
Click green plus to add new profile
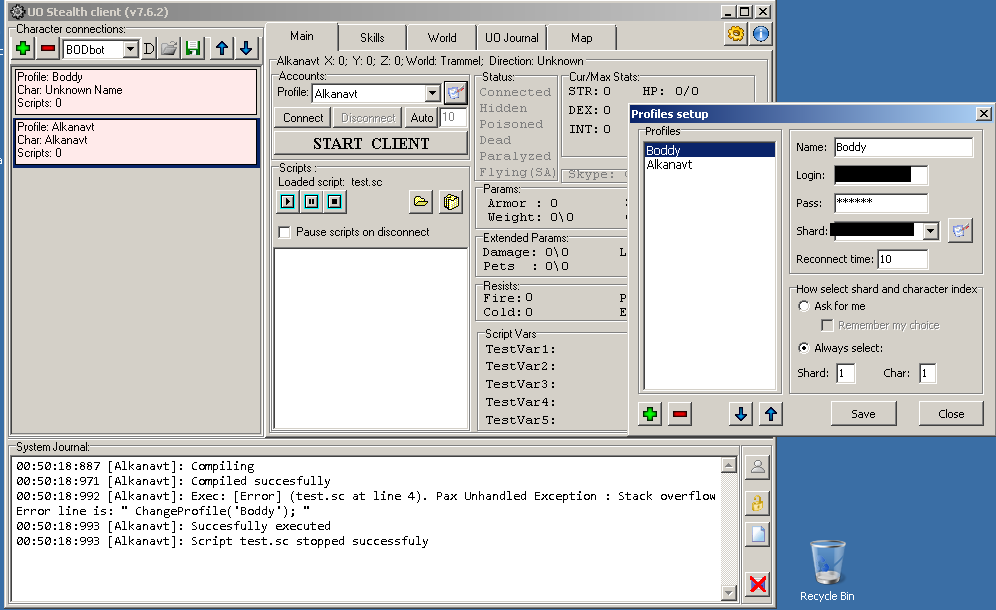pos(651,414)
